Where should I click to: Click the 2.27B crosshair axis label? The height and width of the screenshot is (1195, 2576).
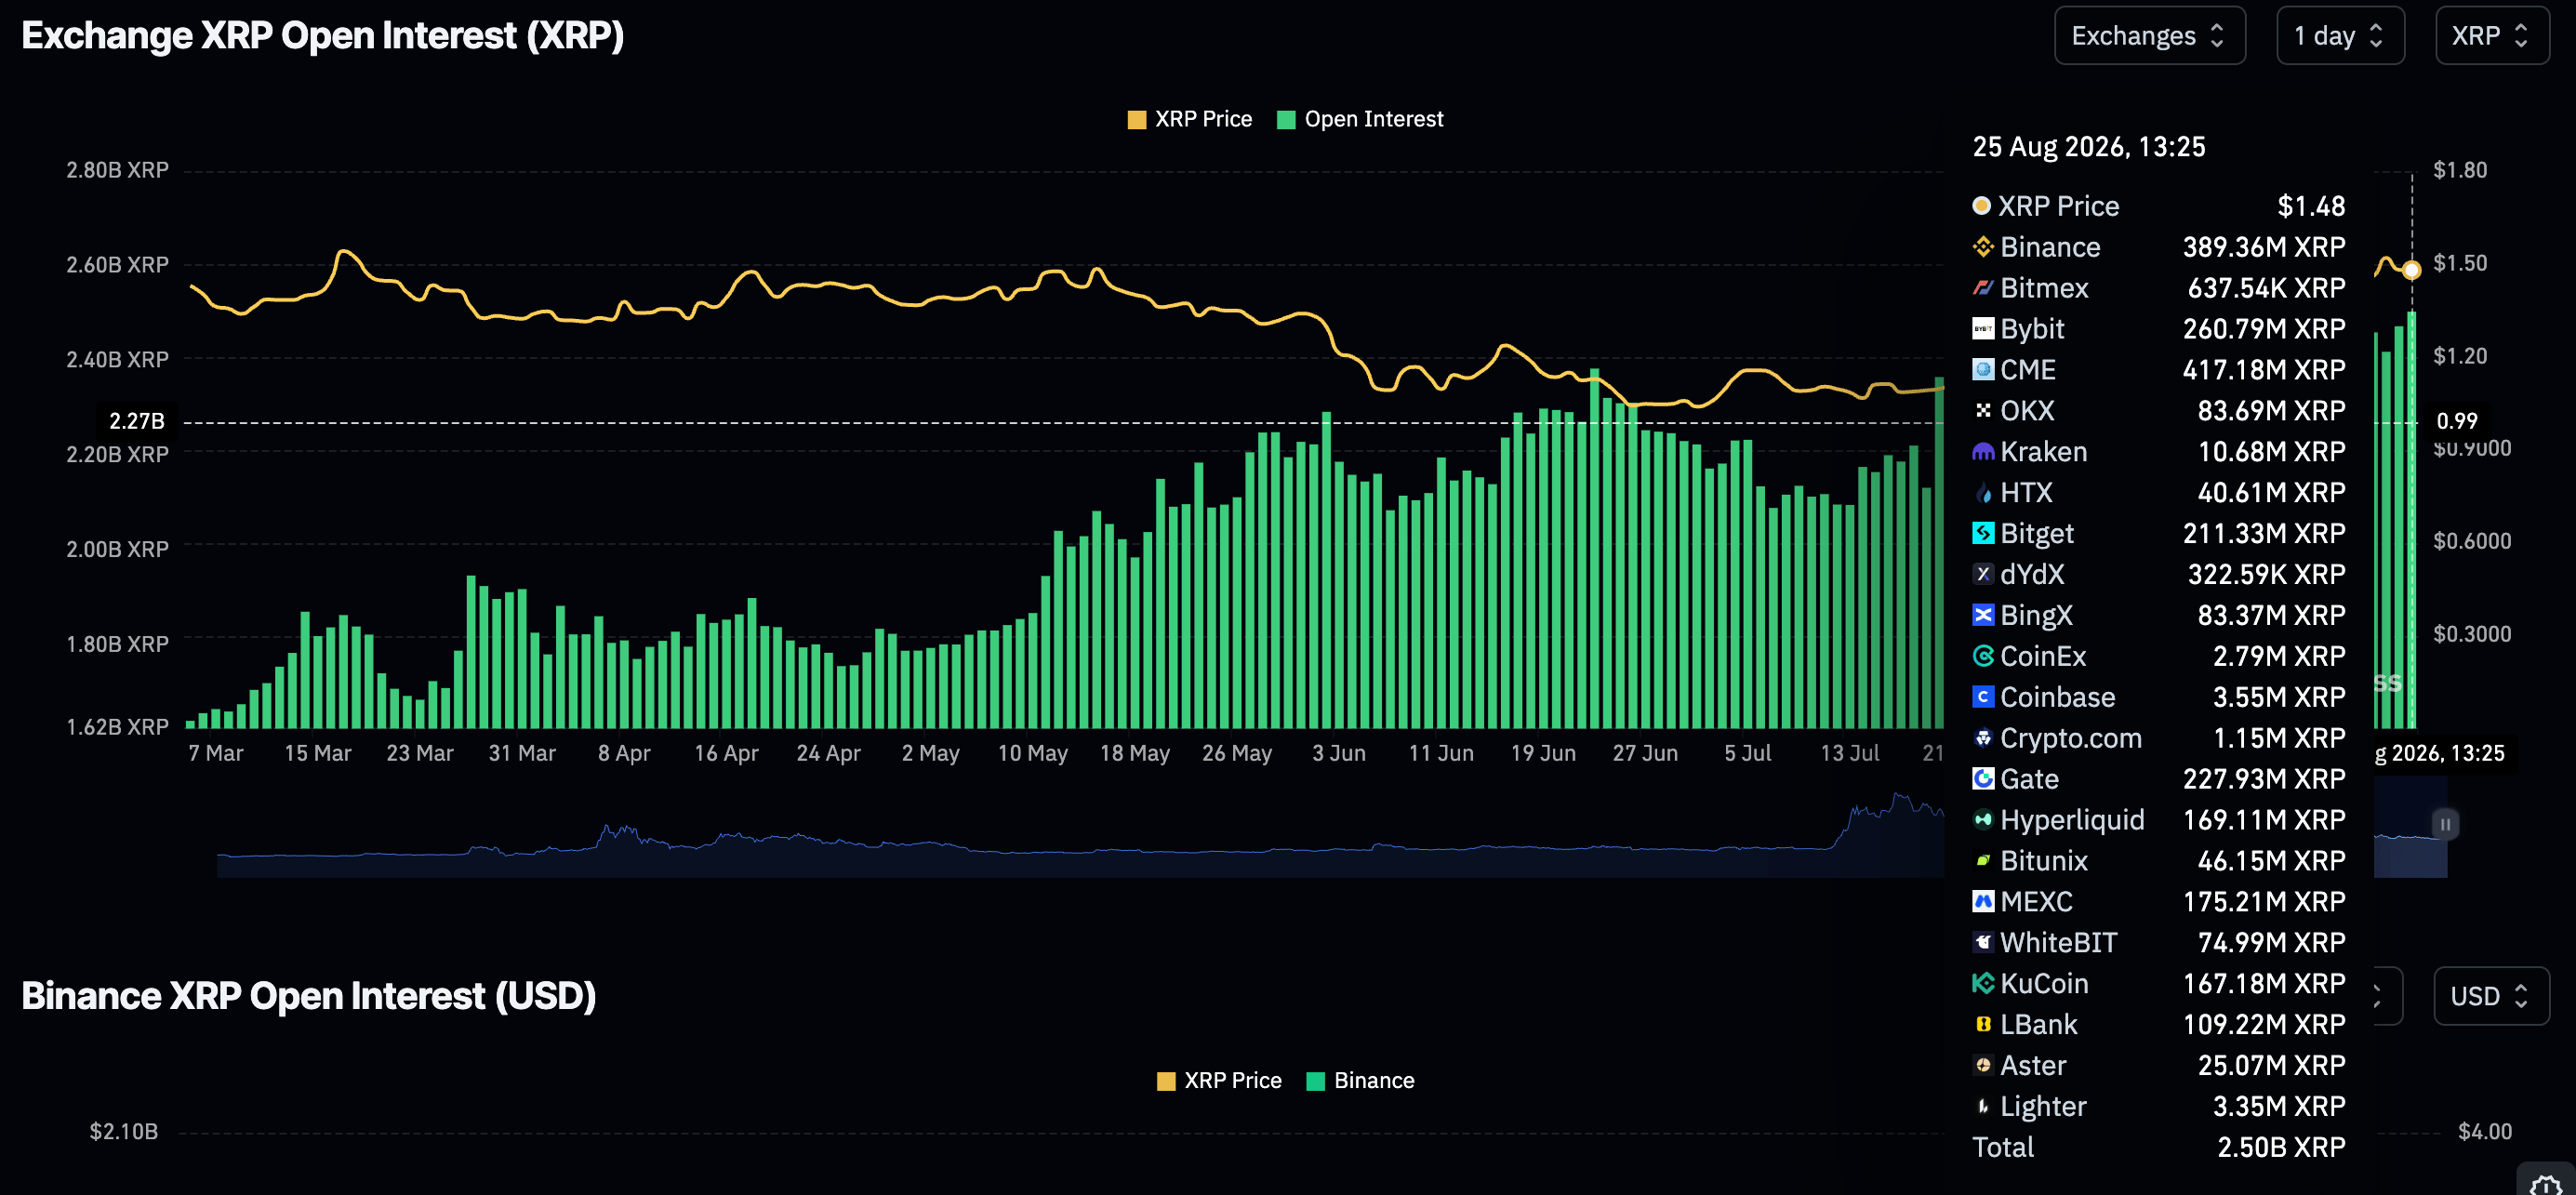[137, 421]
